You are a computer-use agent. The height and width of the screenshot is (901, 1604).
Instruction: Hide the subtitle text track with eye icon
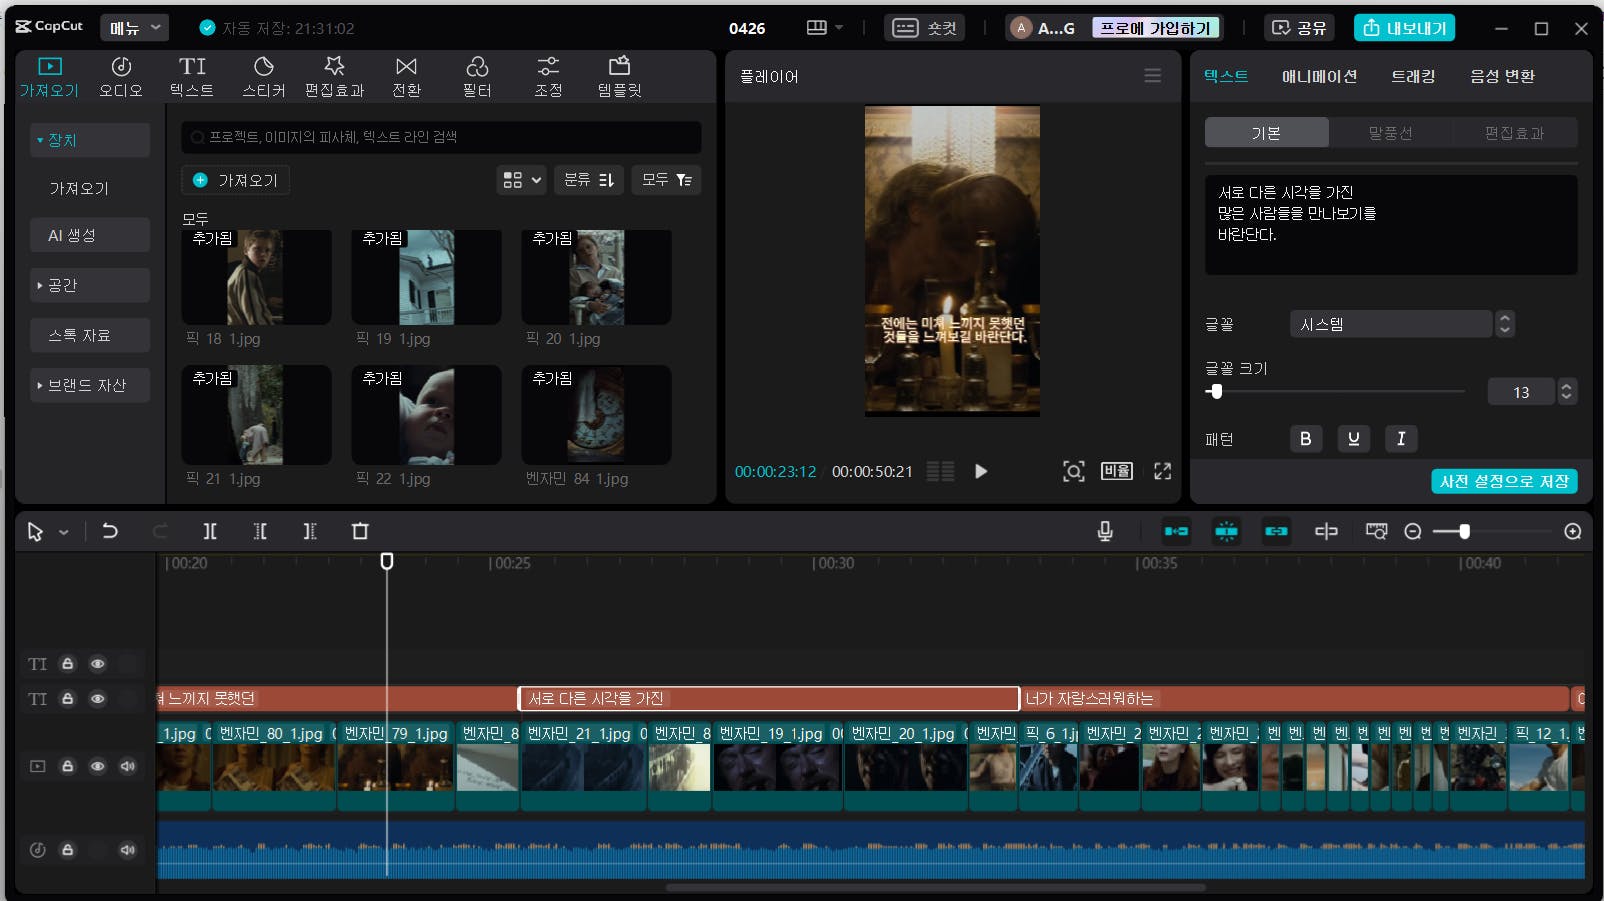(98, 699)
